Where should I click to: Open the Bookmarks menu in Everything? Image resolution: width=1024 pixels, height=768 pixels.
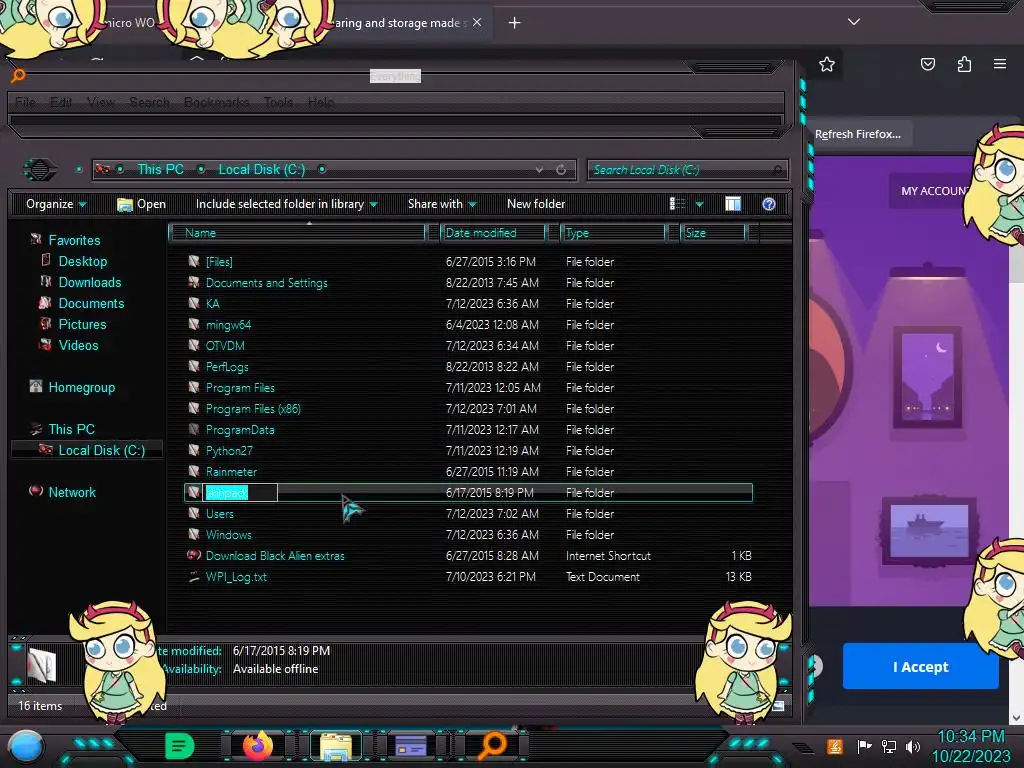tap(216, 102)
